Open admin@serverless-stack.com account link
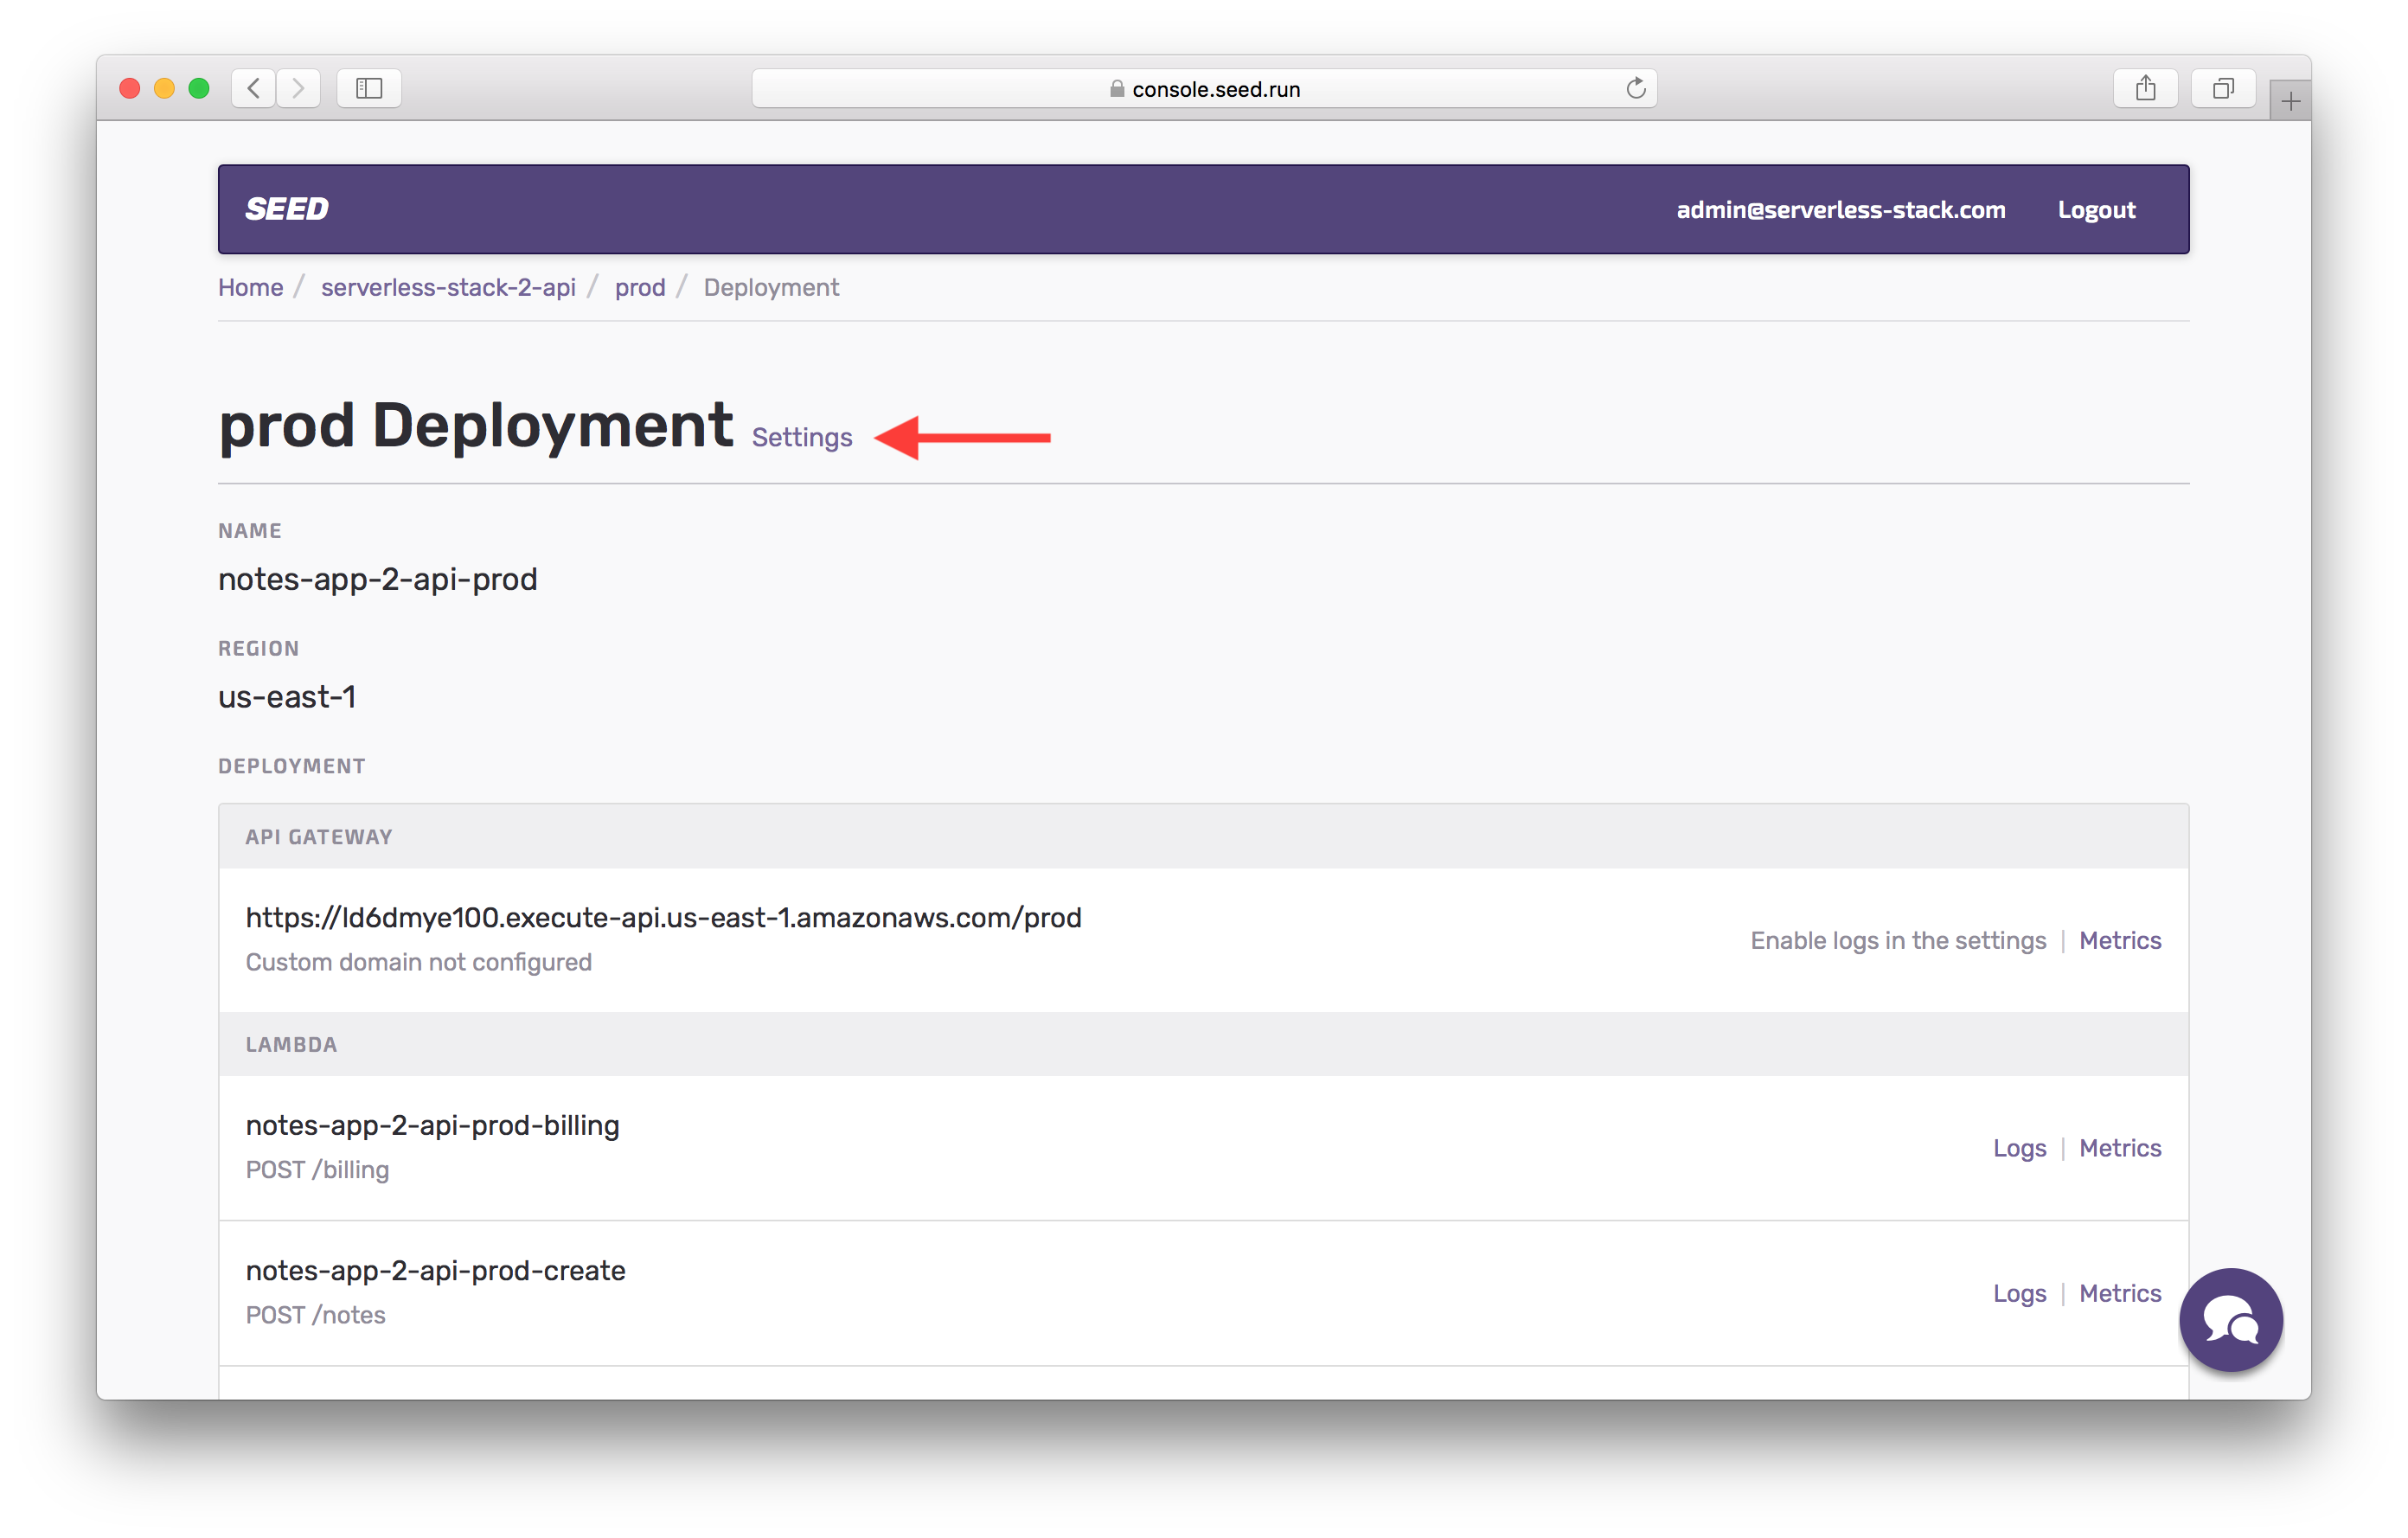Viewport: 2408px width, 1538px height. (x=1840, y=209)
